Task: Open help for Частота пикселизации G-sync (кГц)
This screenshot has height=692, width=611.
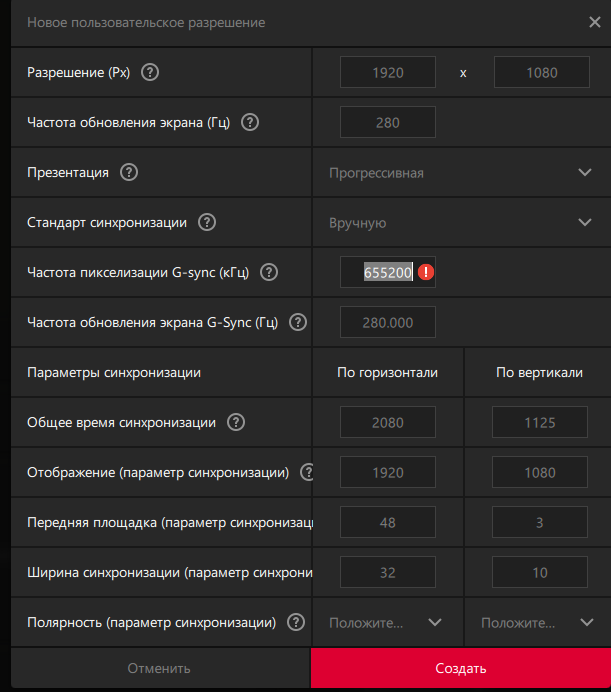Action: pyautogui.click(x=269, y=272)
